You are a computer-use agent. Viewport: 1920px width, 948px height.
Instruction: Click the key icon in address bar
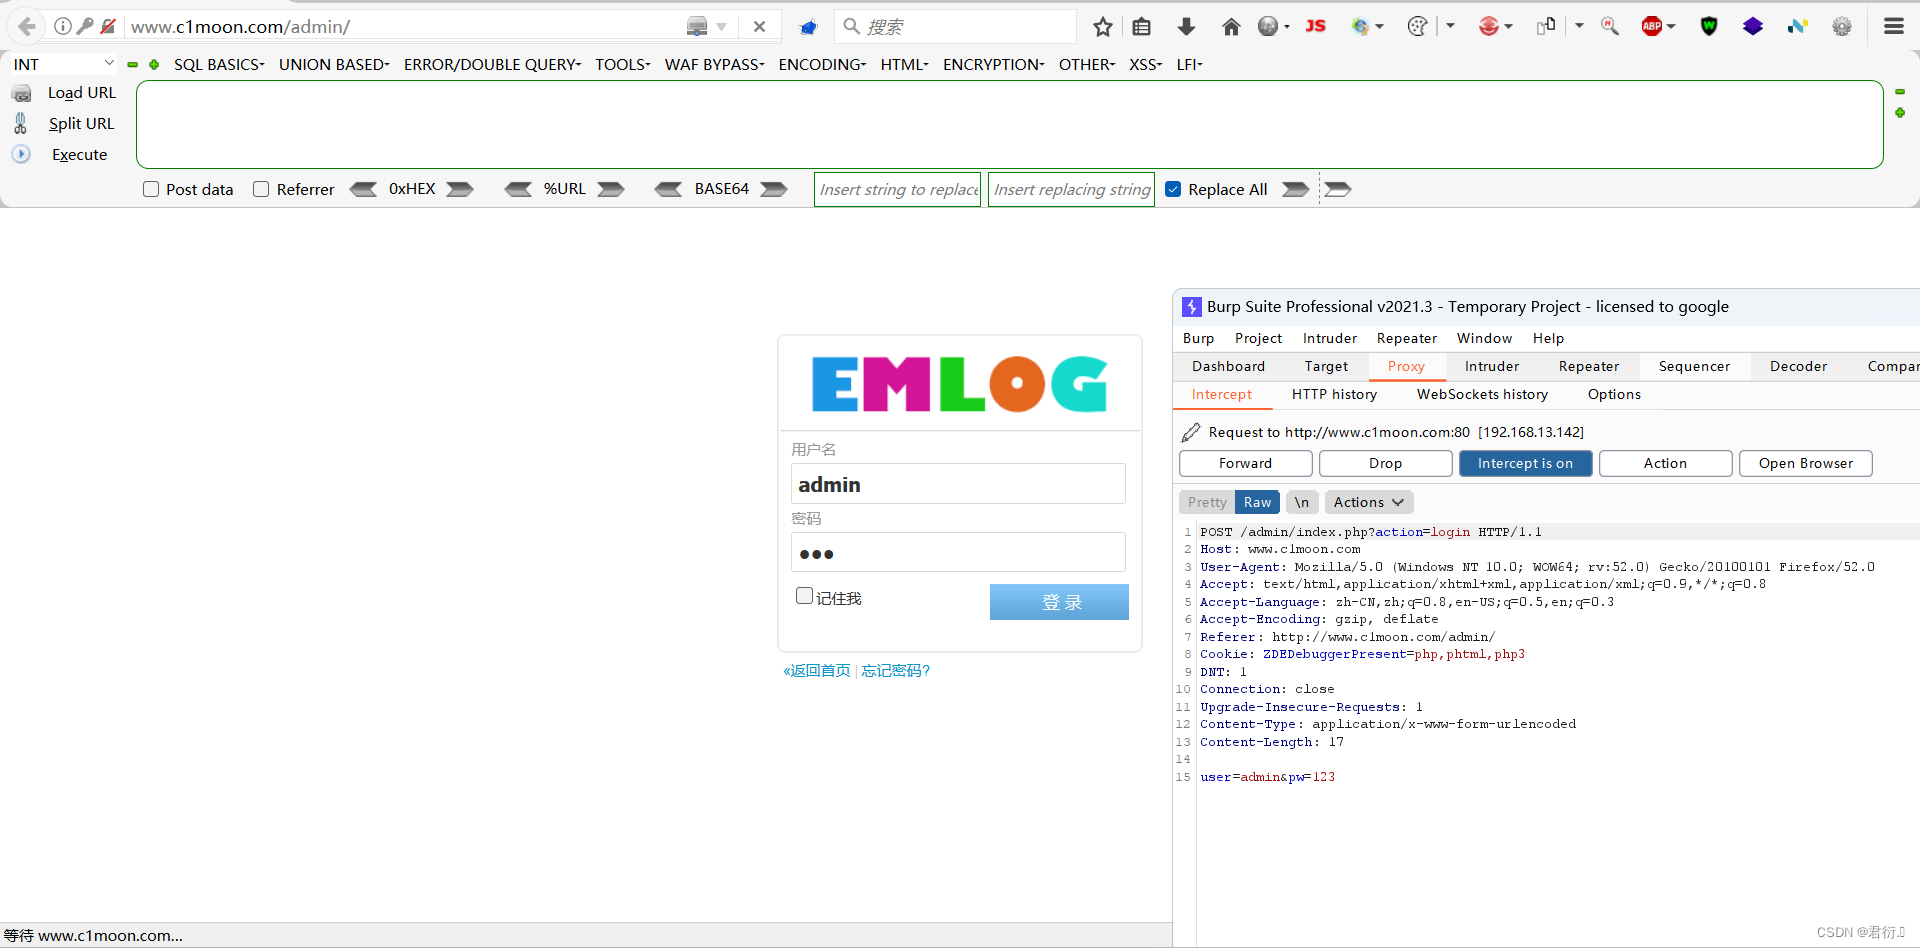85,26
